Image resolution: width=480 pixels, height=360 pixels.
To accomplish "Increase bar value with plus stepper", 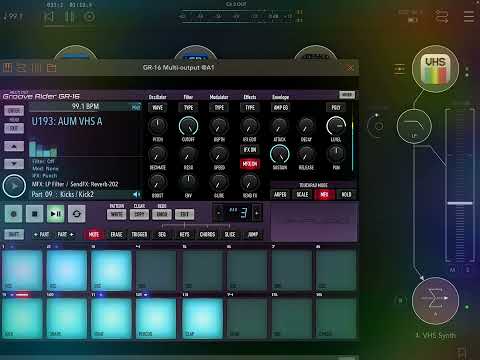I will click(257, 213).
